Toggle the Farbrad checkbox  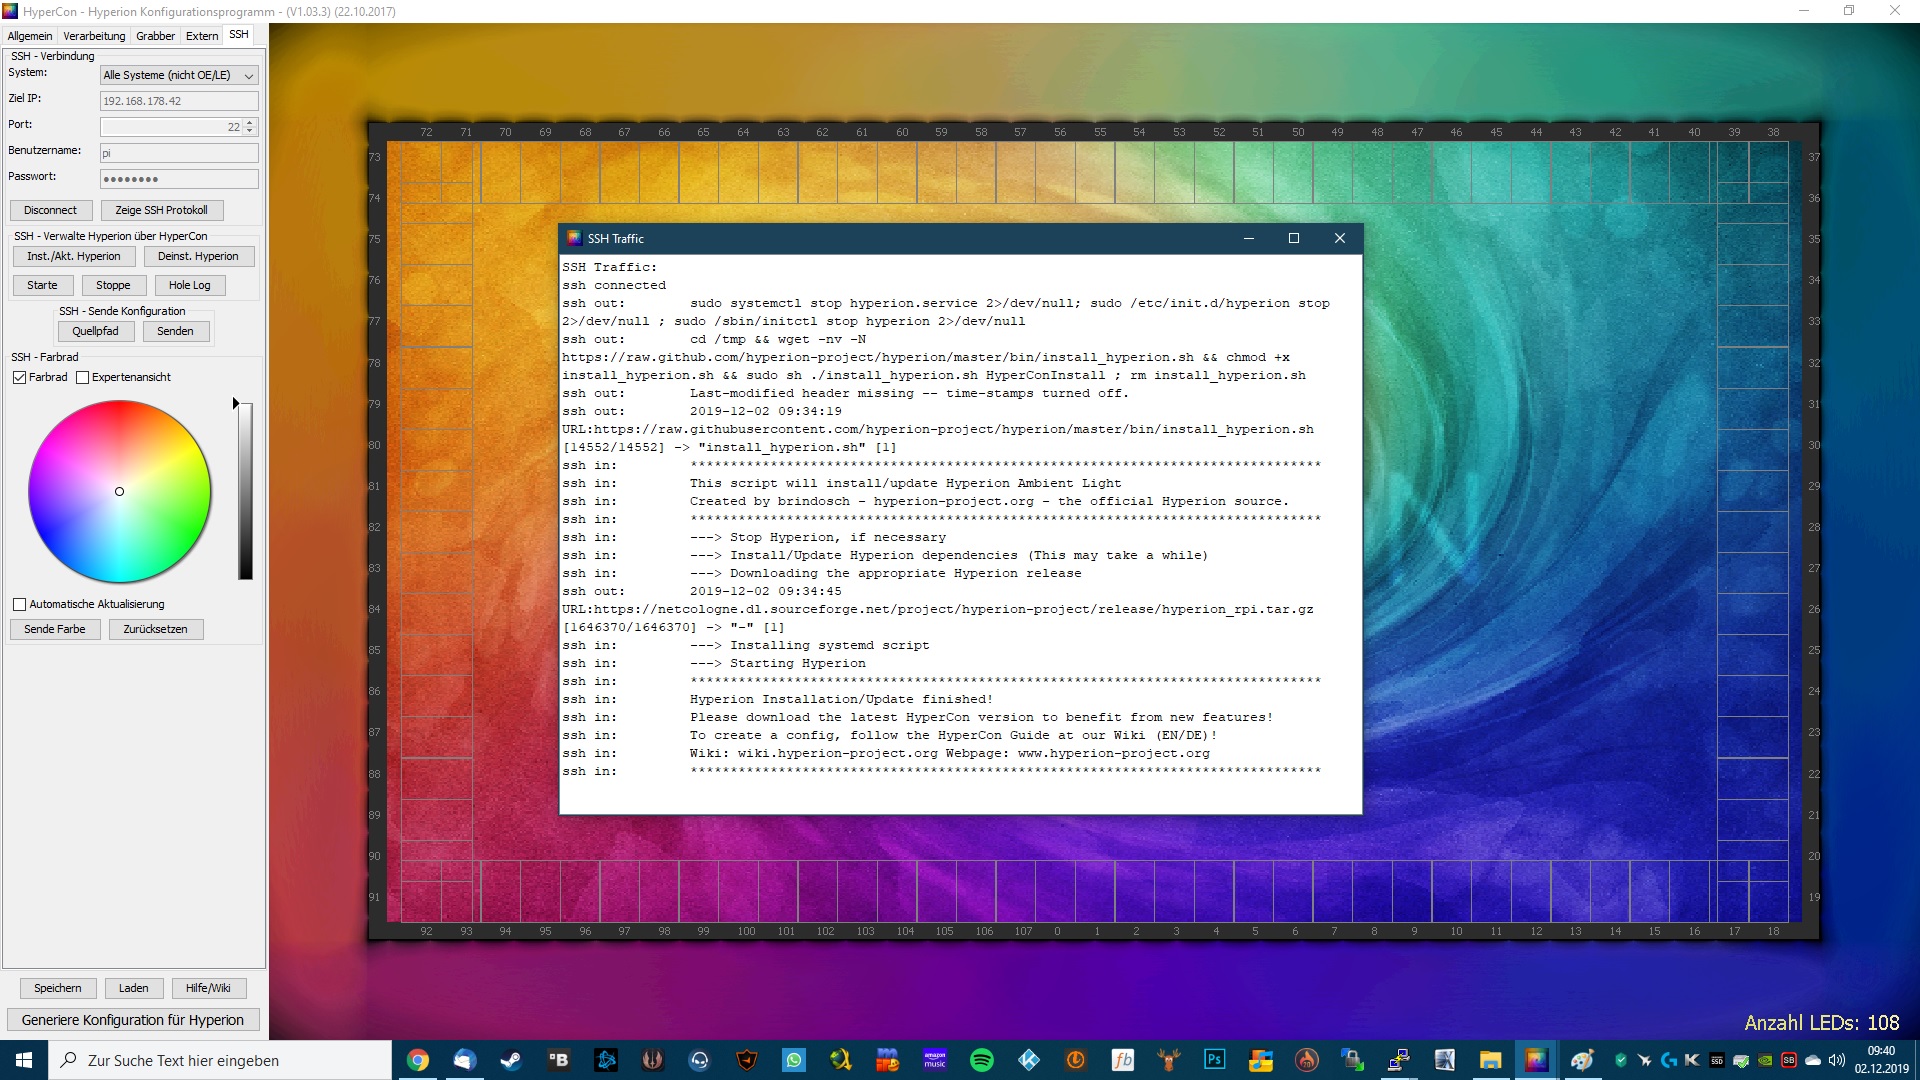[x=19, y=377]
